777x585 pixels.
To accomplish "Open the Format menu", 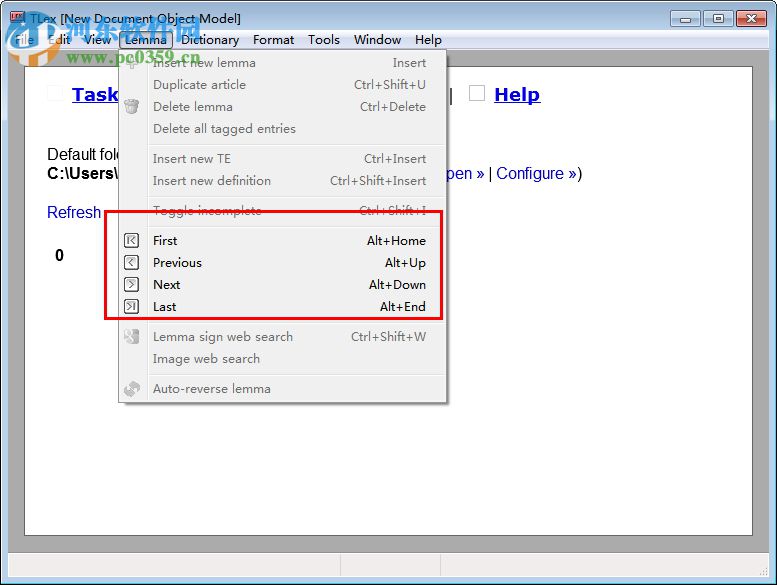I will tap(273, 40).
